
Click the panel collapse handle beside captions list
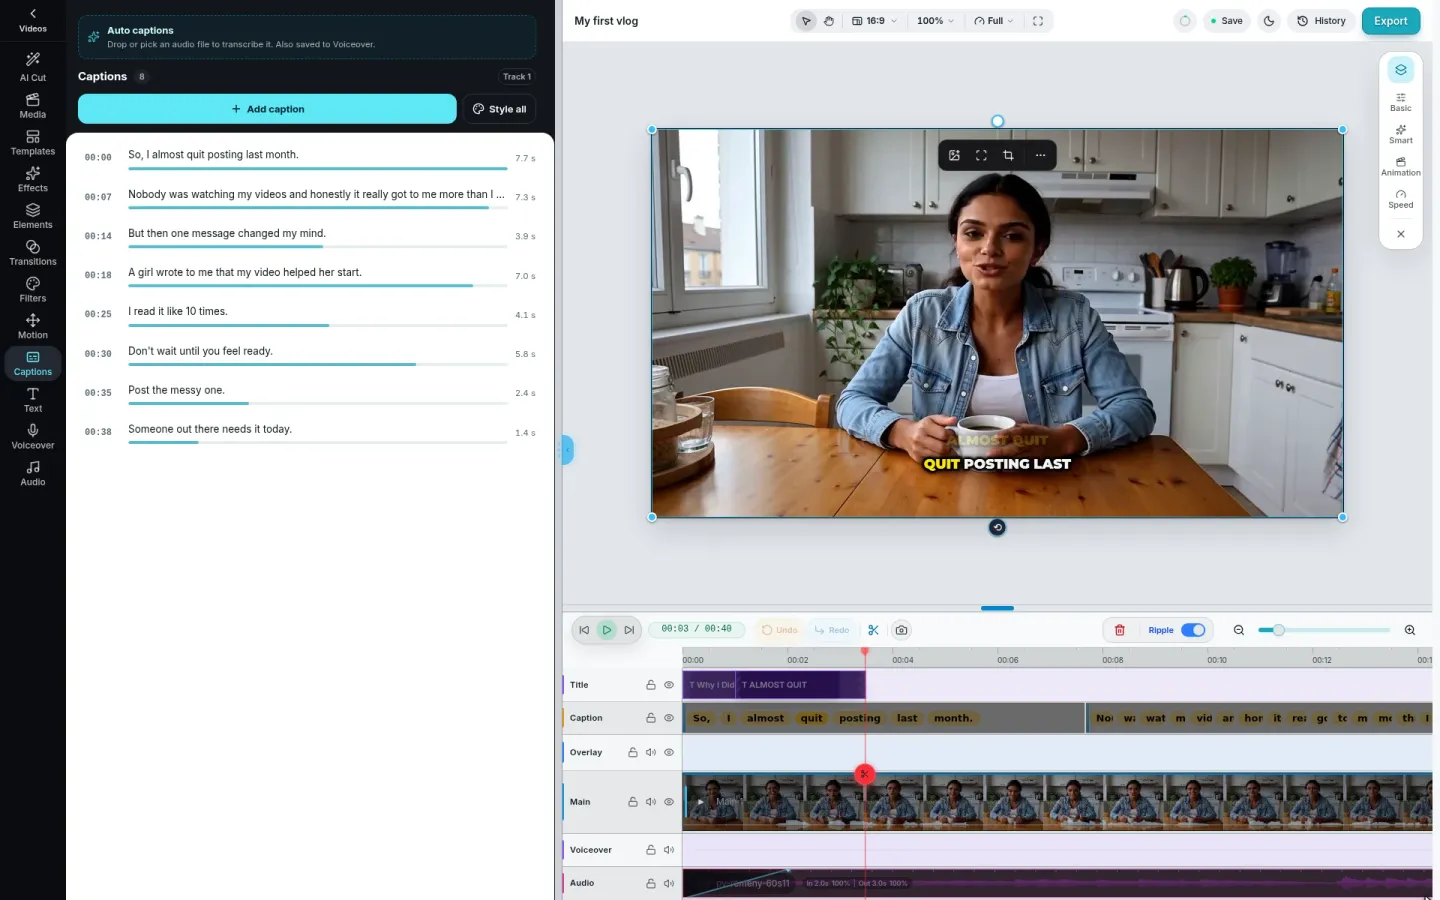tap(567, 450)
